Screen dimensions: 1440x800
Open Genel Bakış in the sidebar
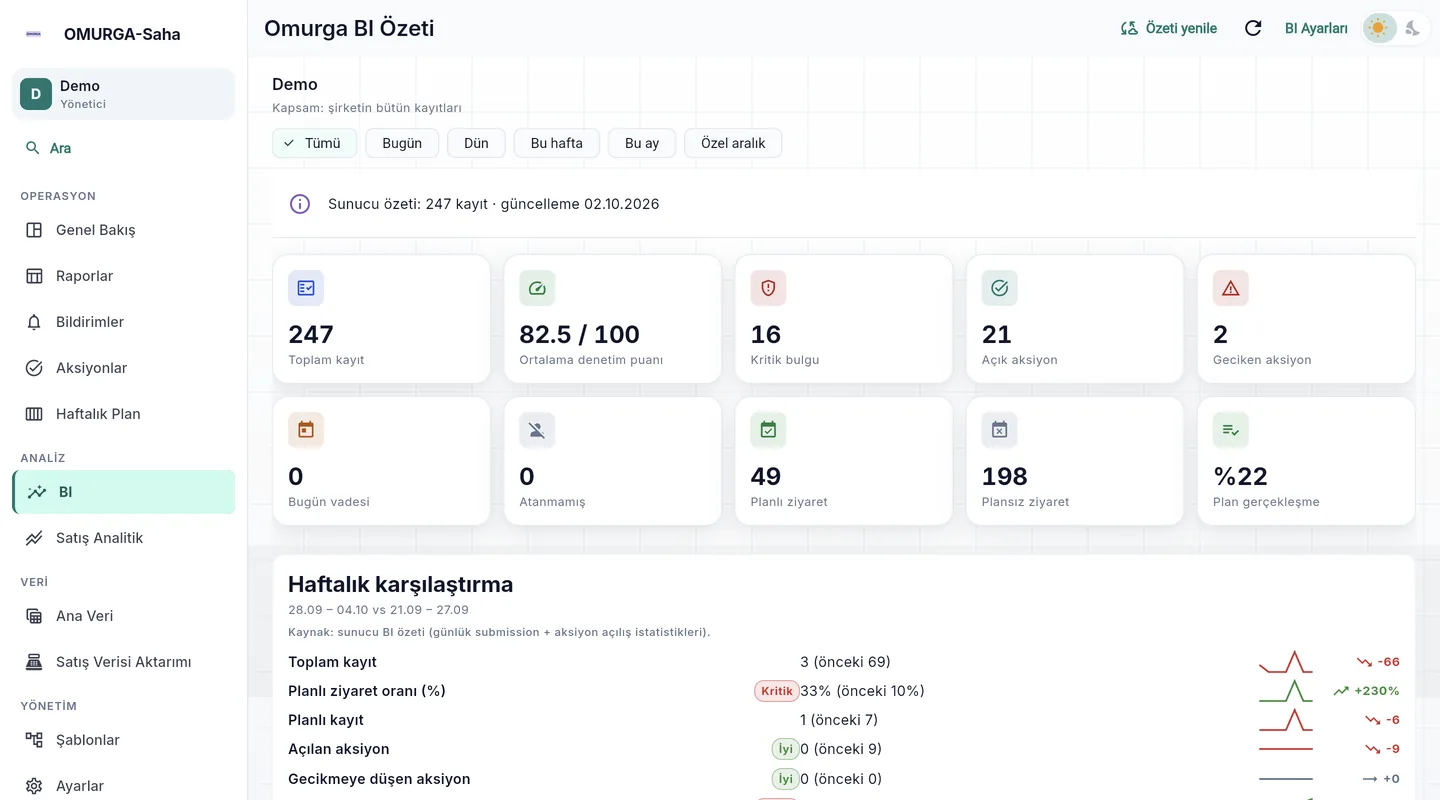[x=124, y=230]
